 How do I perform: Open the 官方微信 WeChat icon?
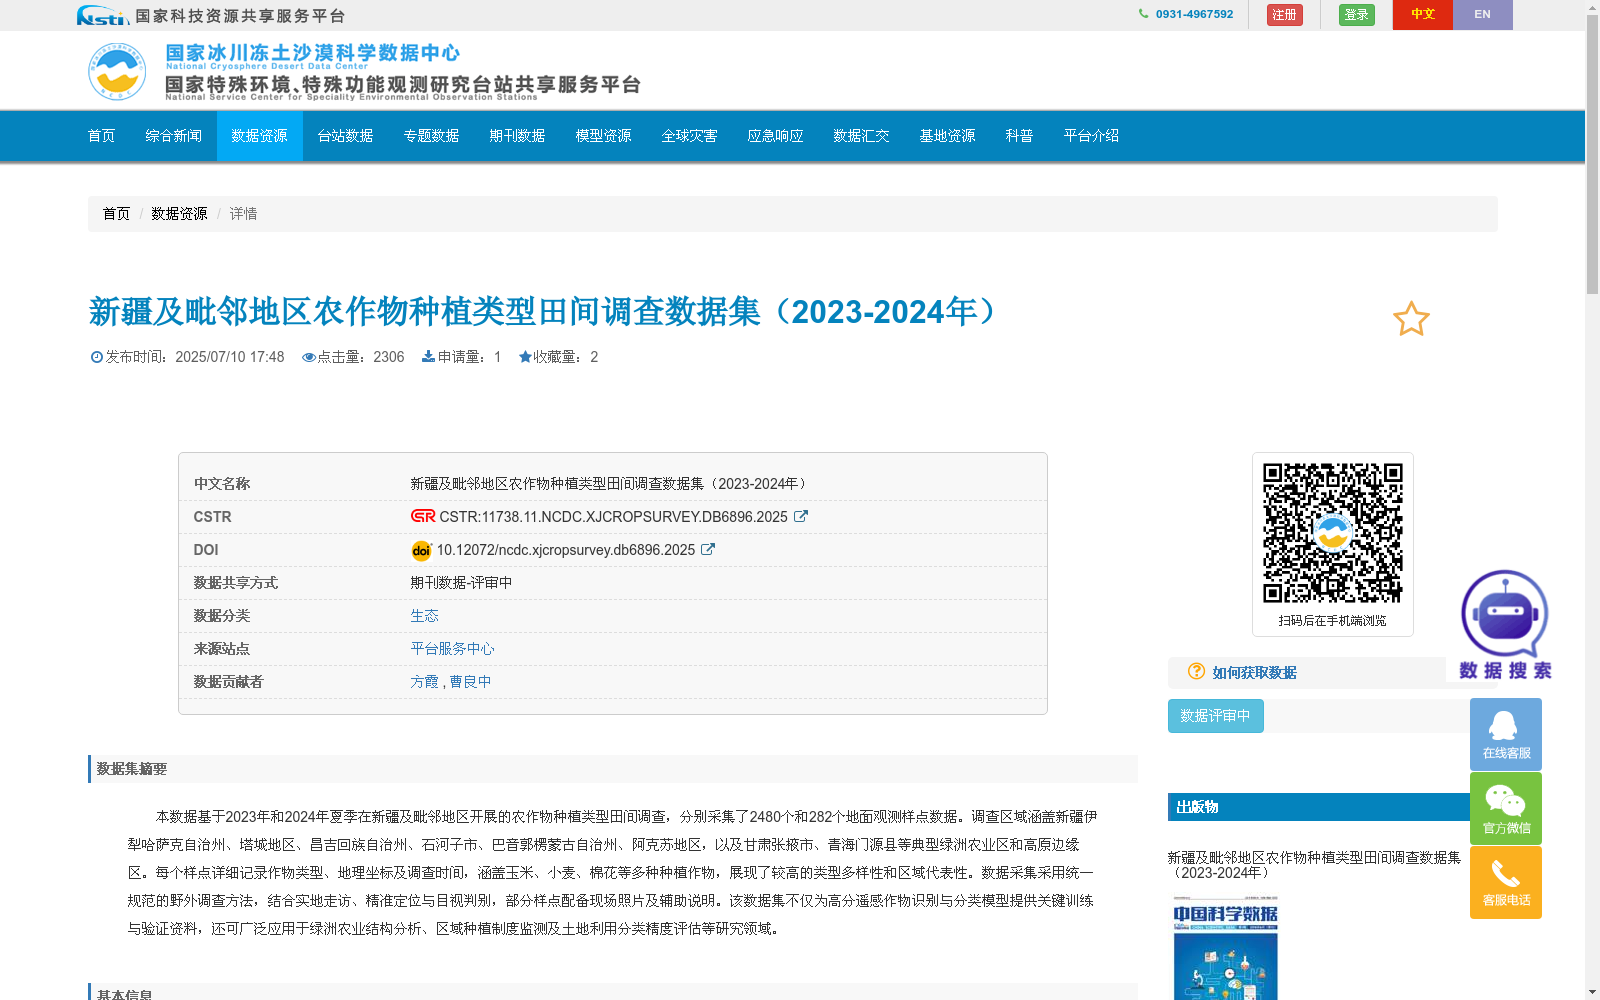point(1505,807)
